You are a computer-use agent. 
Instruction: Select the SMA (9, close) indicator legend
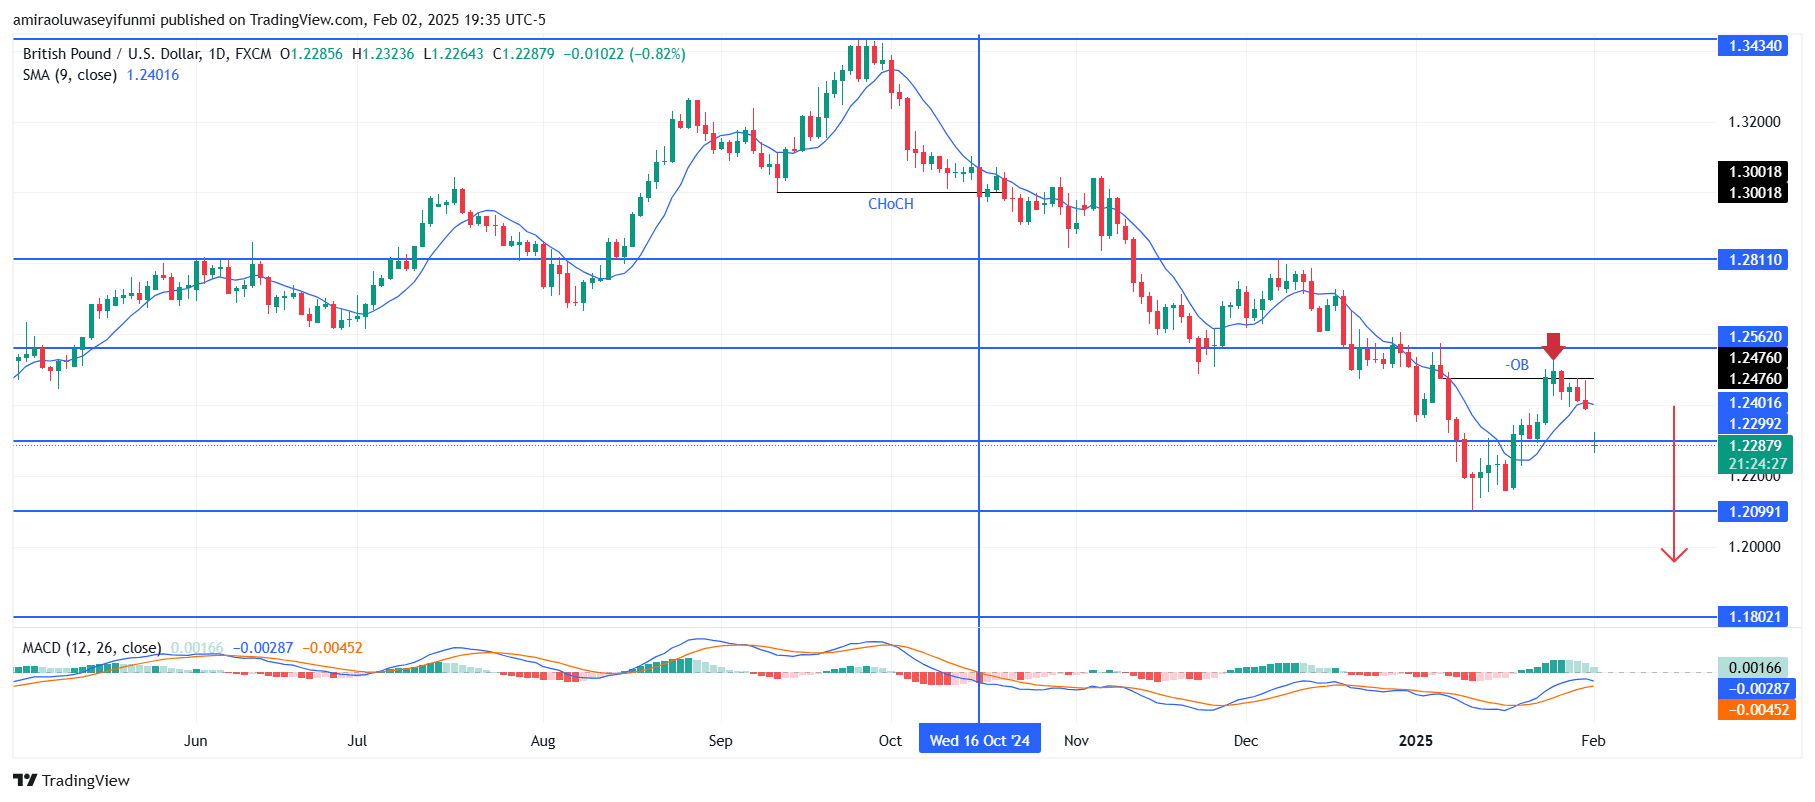(70, 75)
